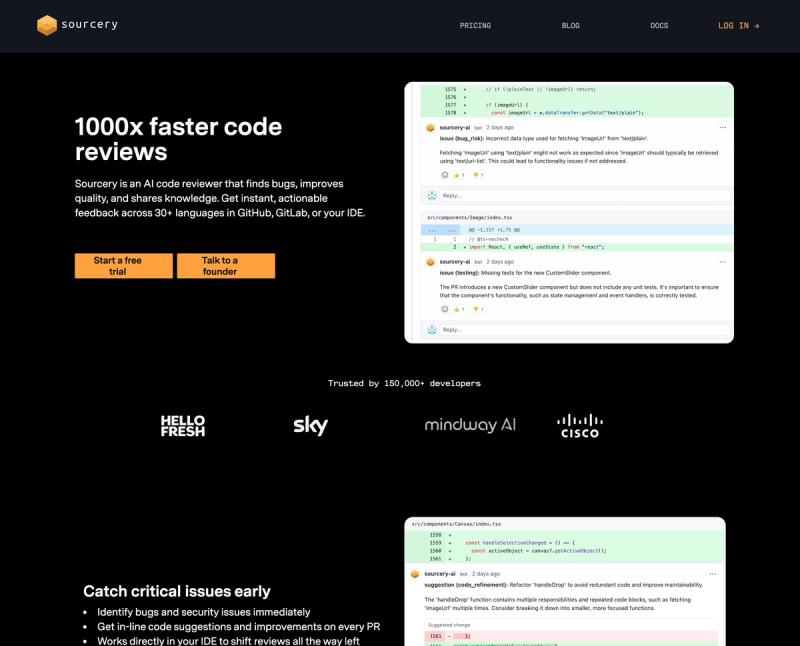The height and width of the screenshot is (646, 800).
Task: Click 'Works directly in your IDE' bullet
Action: 228,641
